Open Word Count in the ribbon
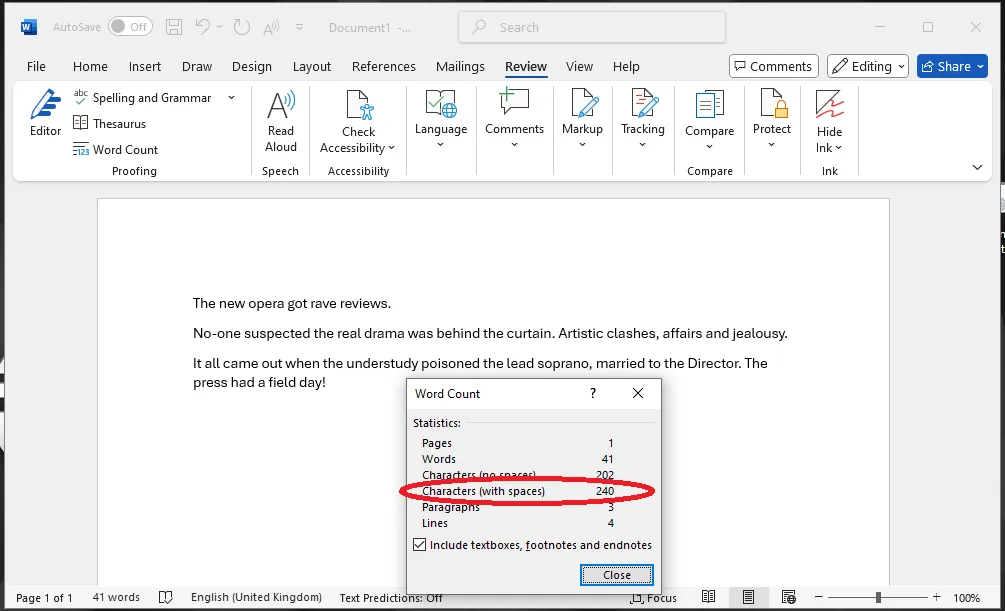 coord(115,149)
